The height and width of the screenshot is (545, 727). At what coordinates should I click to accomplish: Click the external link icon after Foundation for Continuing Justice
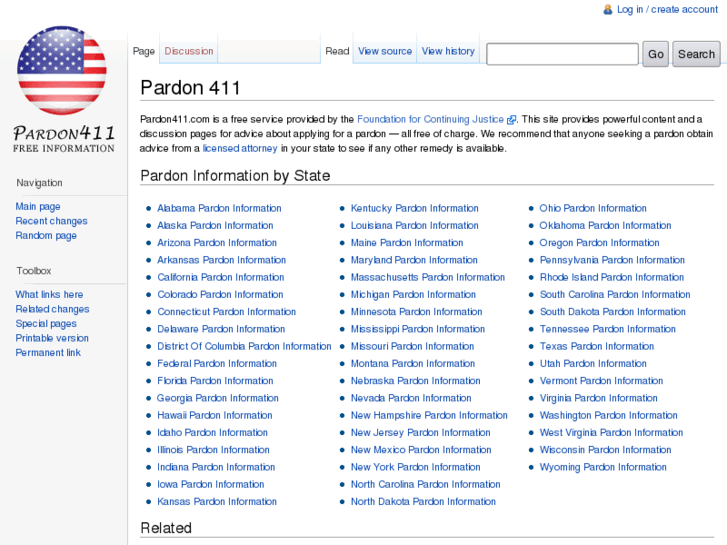point(511,120)
